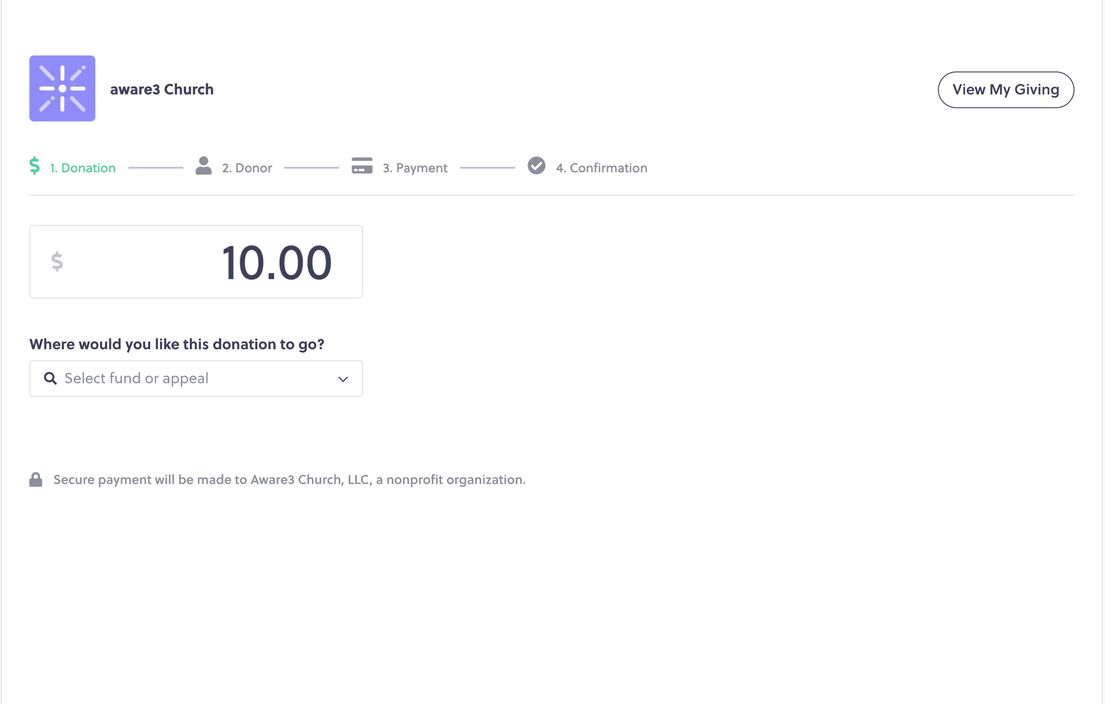Click the Confirmation step checkmark icon

[537, 166]
